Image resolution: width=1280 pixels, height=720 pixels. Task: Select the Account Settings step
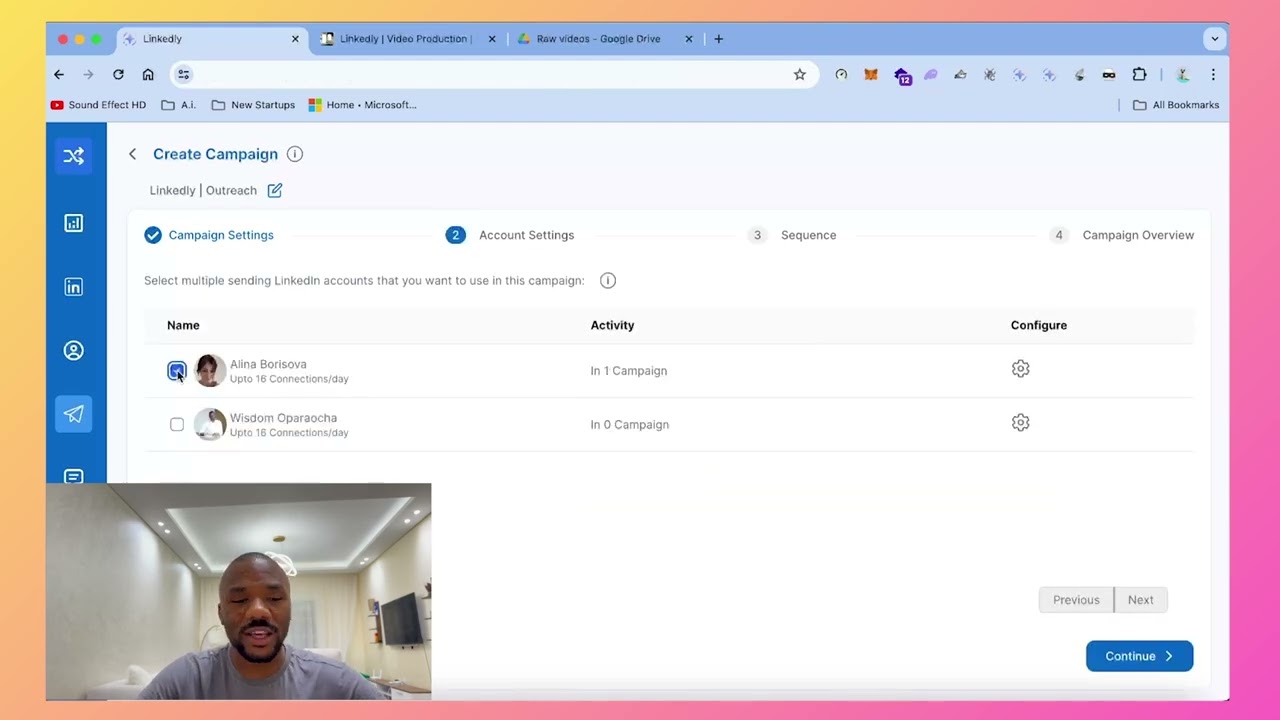pos(511,235)
